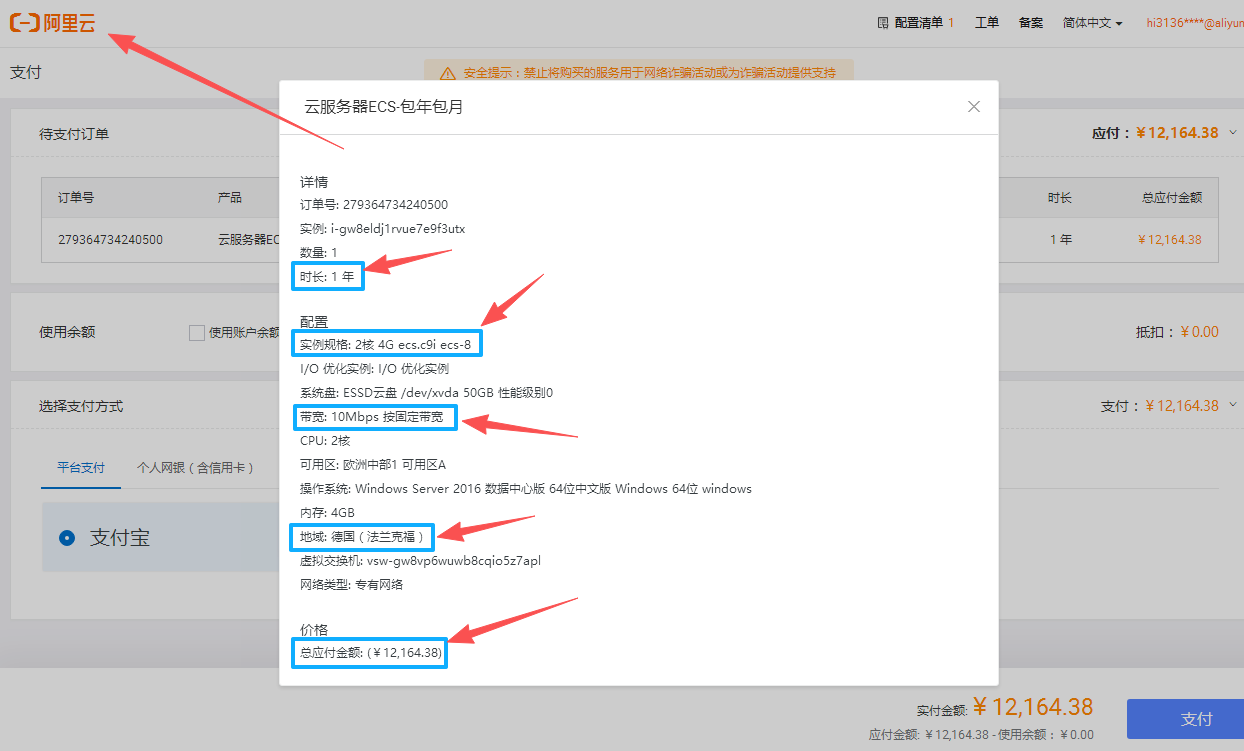Open the hi3136 account menu
This screenshot has width=1244, height=751.
[x=1194, y=23]
